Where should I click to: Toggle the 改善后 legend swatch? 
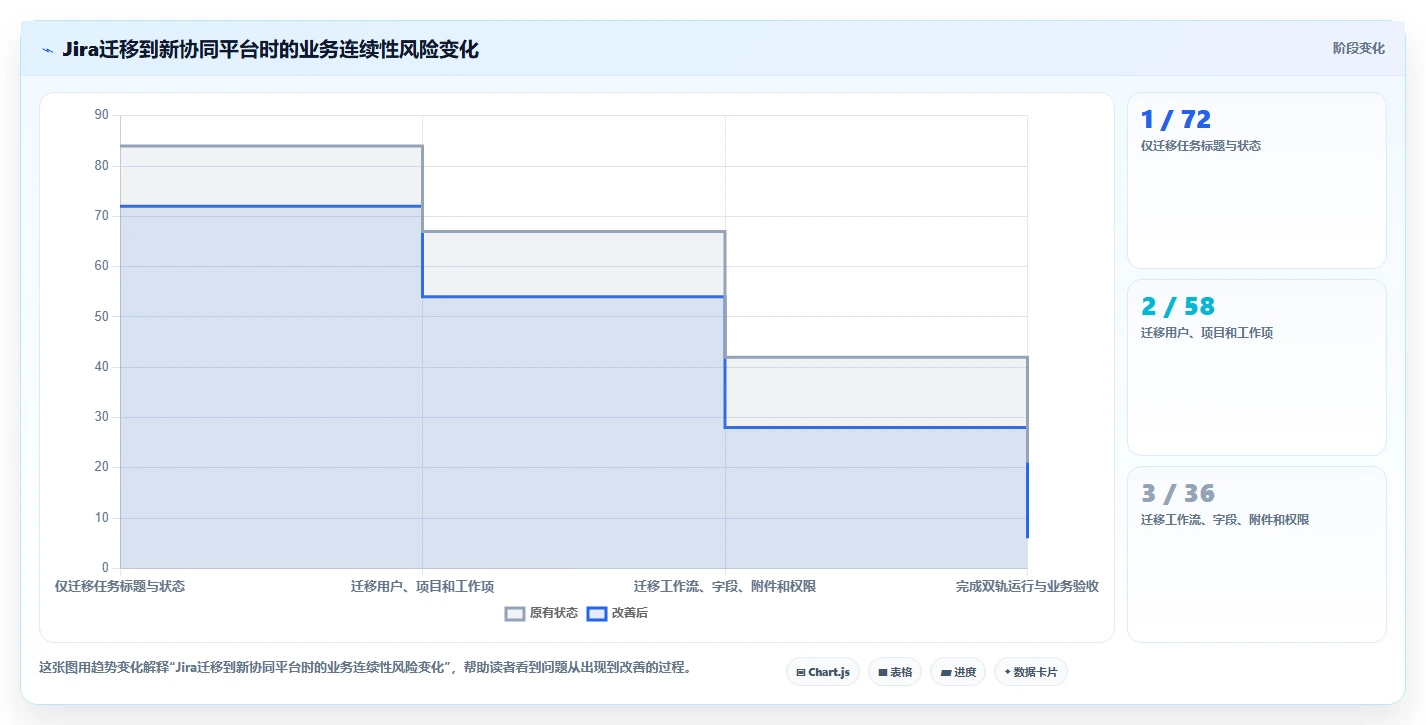pyautogui.click(x=597, y=613)
